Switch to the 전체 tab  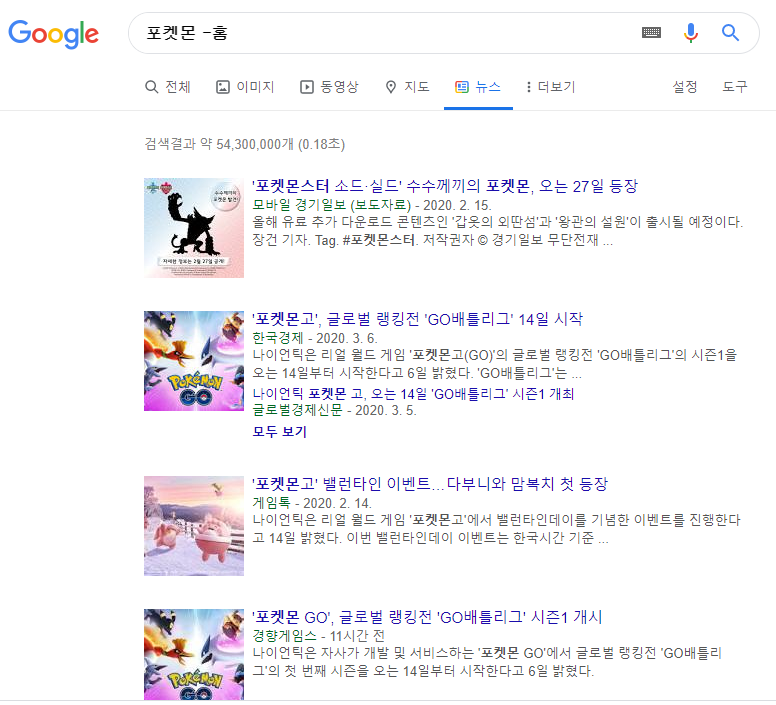tap(168, 87)
